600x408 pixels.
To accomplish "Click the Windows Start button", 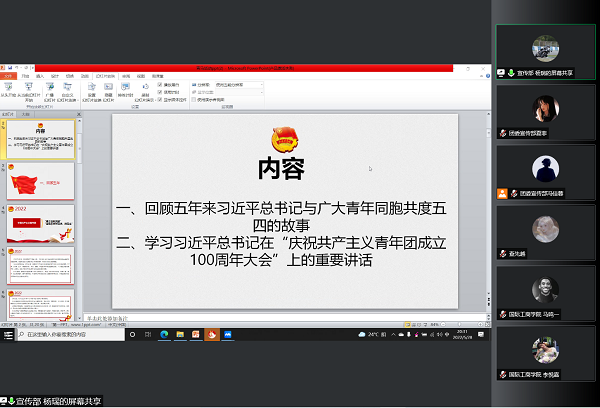I will 6,334.
